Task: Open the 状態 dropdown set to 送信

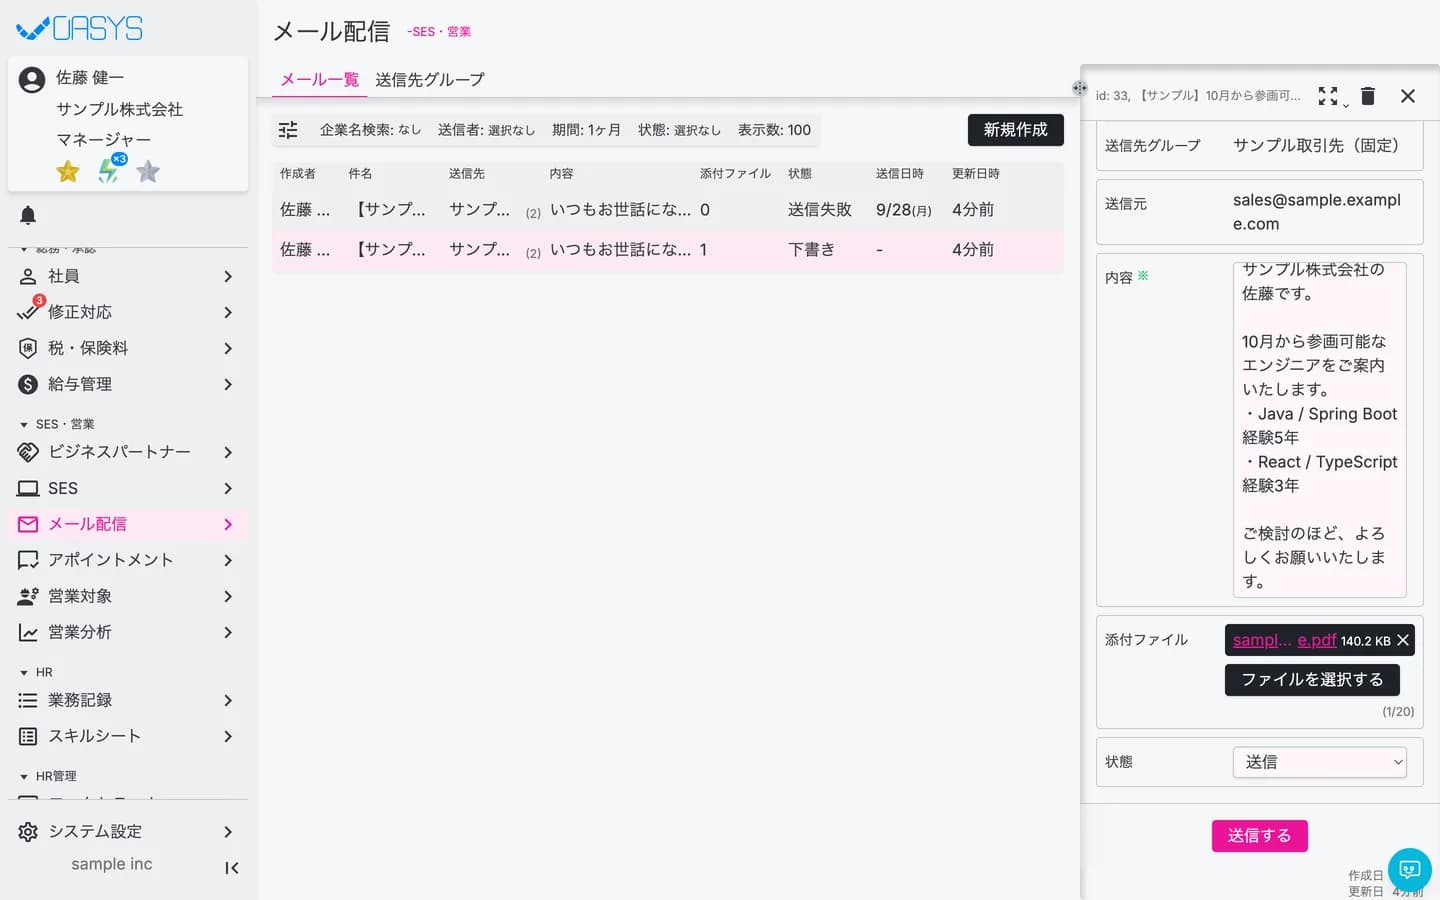Action: 1320,762
